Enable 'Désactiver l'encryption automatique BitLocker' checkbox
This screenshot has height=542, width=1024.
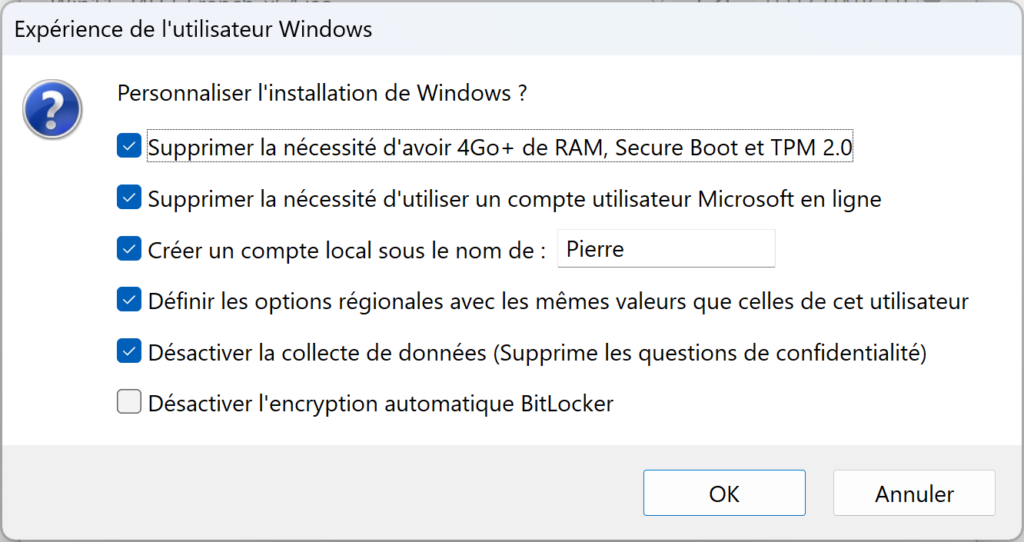(129, 402)
